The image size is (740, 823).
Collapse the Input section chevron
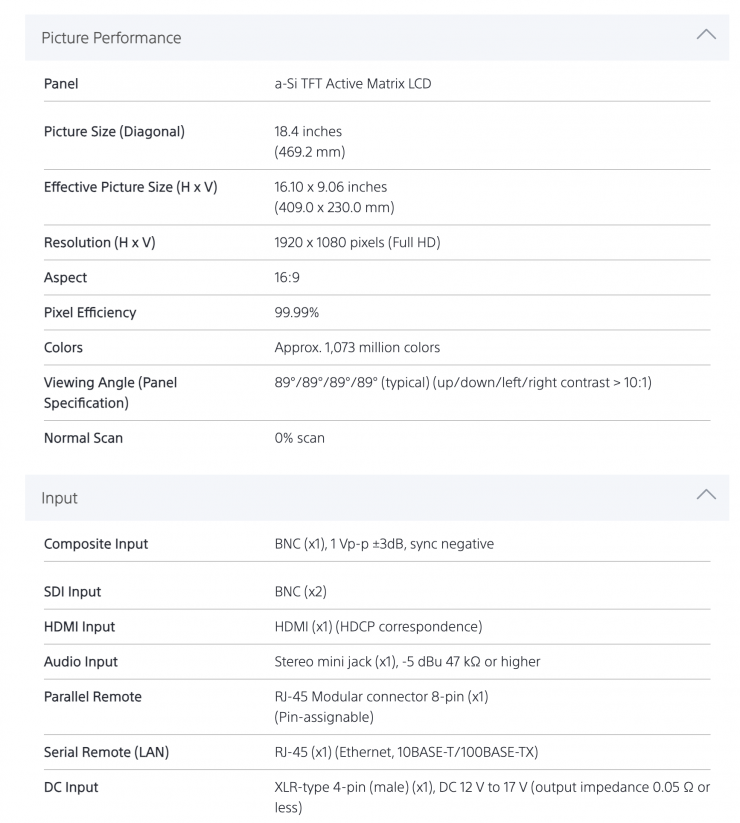coord(705,495)
